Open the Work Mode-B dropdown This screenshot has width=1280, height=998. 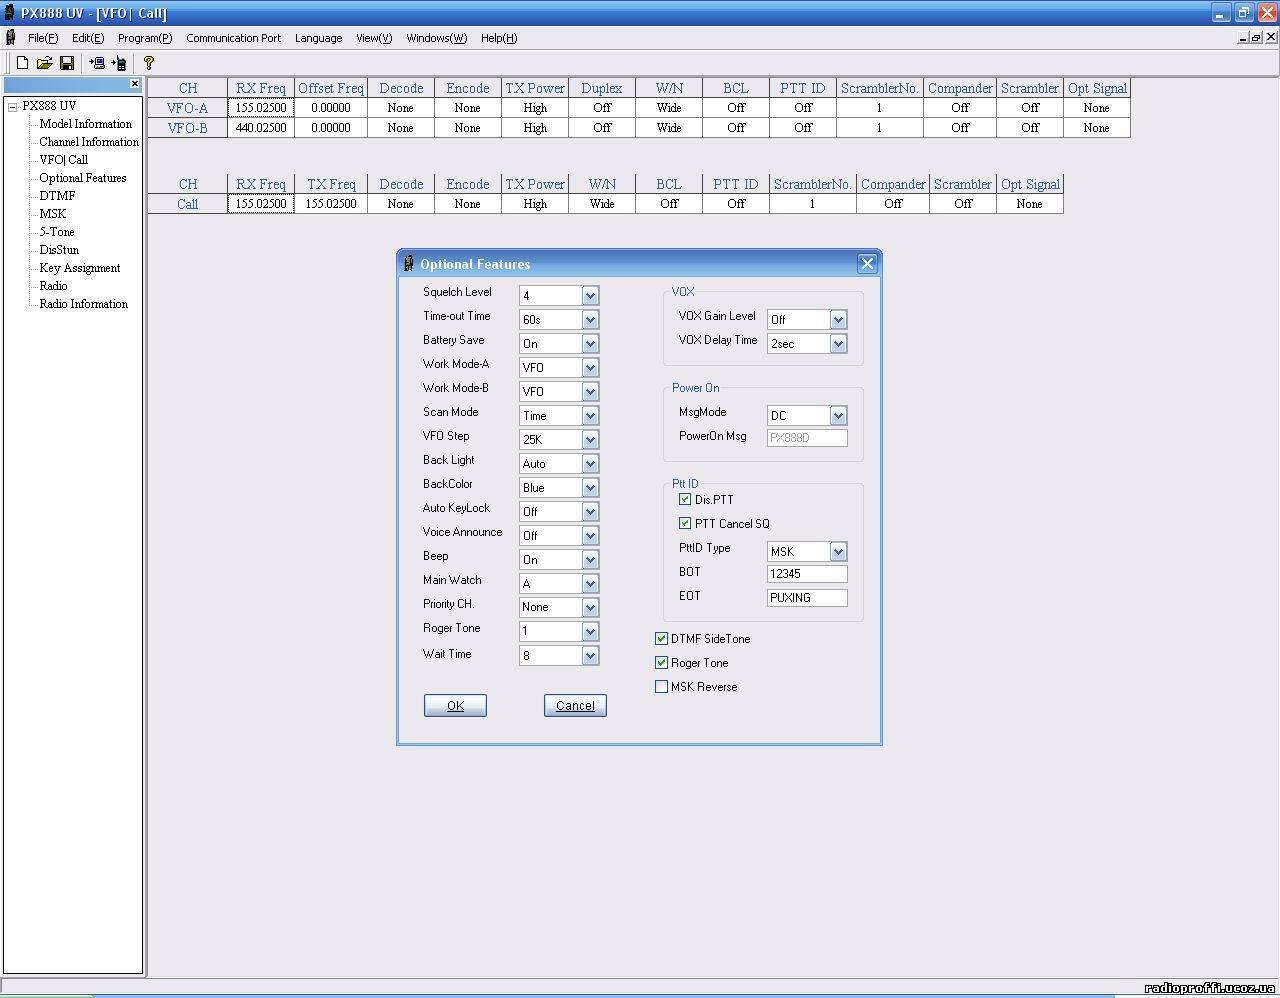tap(590, 391)
